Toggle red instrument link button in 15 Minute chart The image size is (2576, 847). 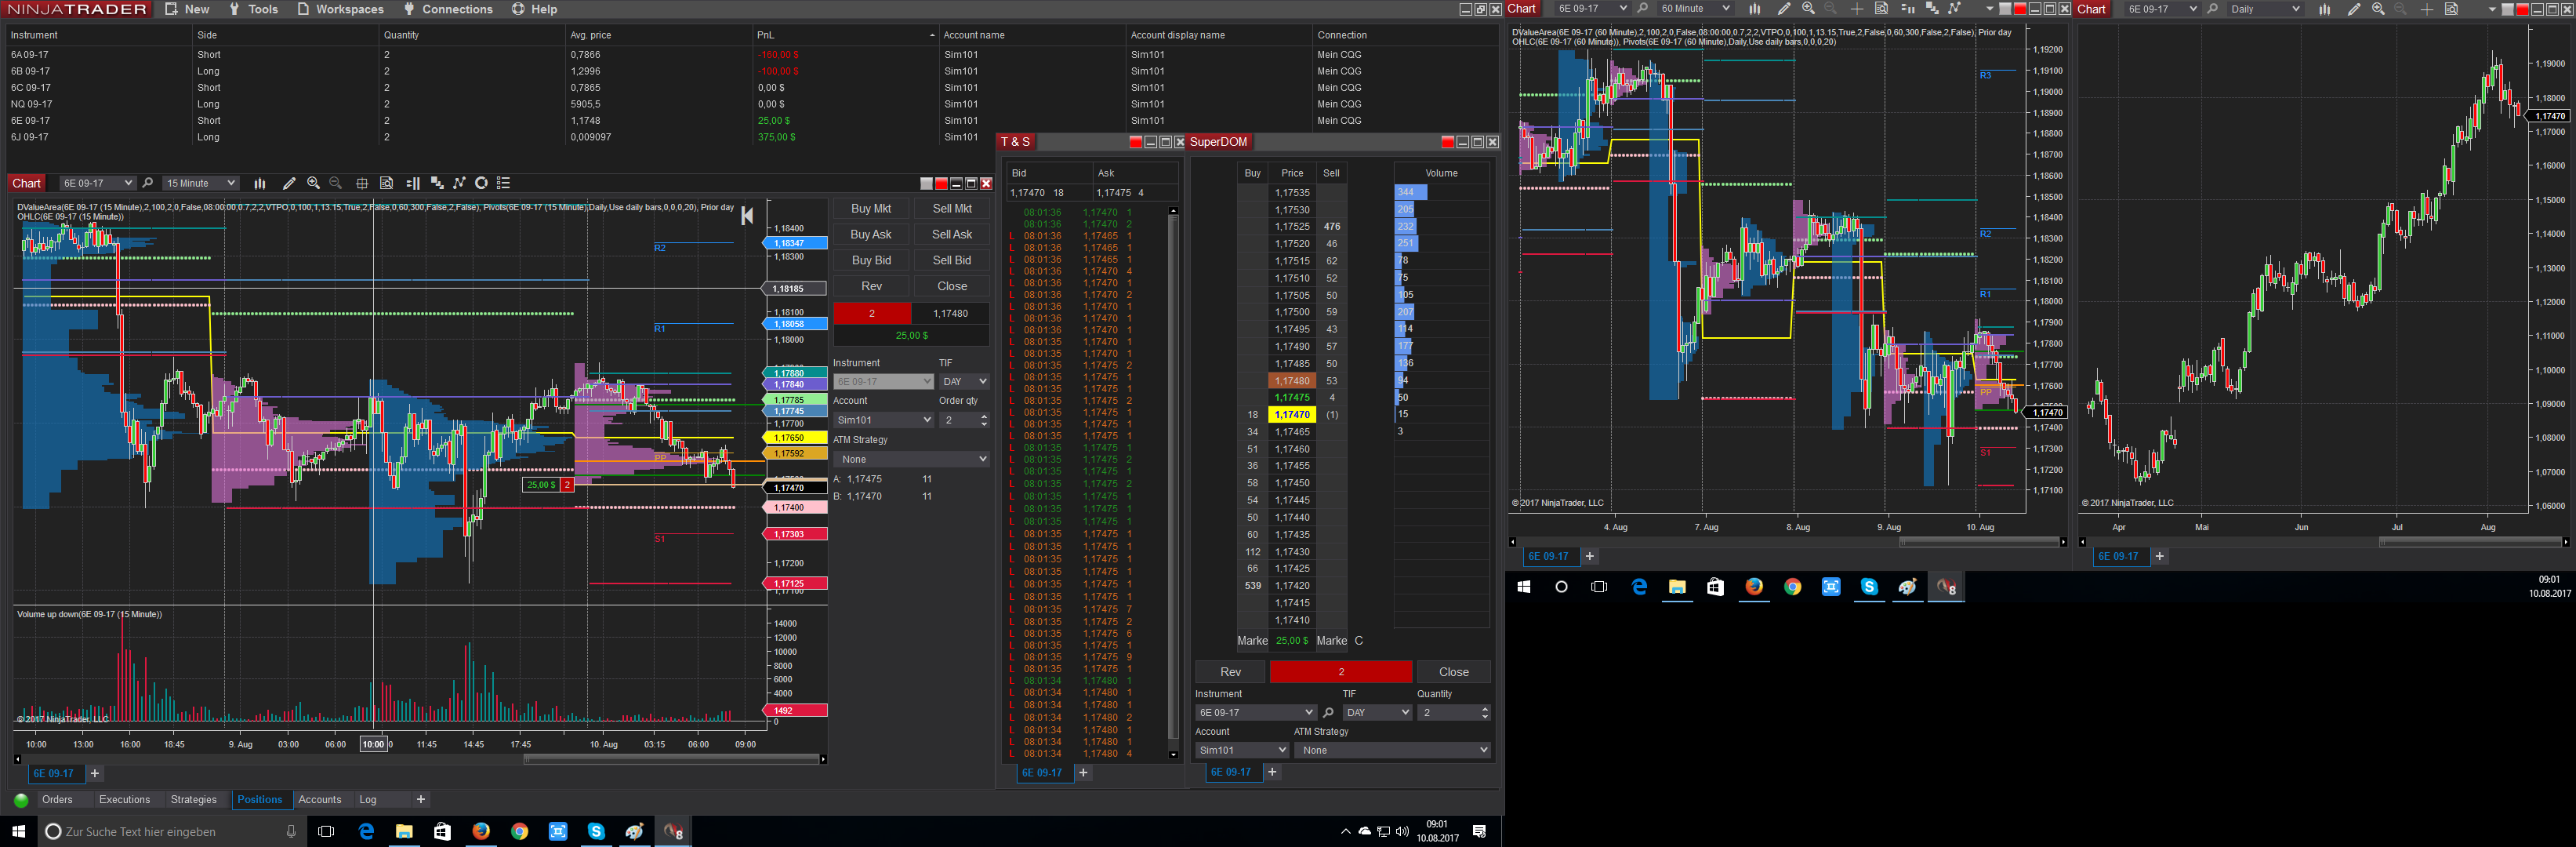(941, 183)
